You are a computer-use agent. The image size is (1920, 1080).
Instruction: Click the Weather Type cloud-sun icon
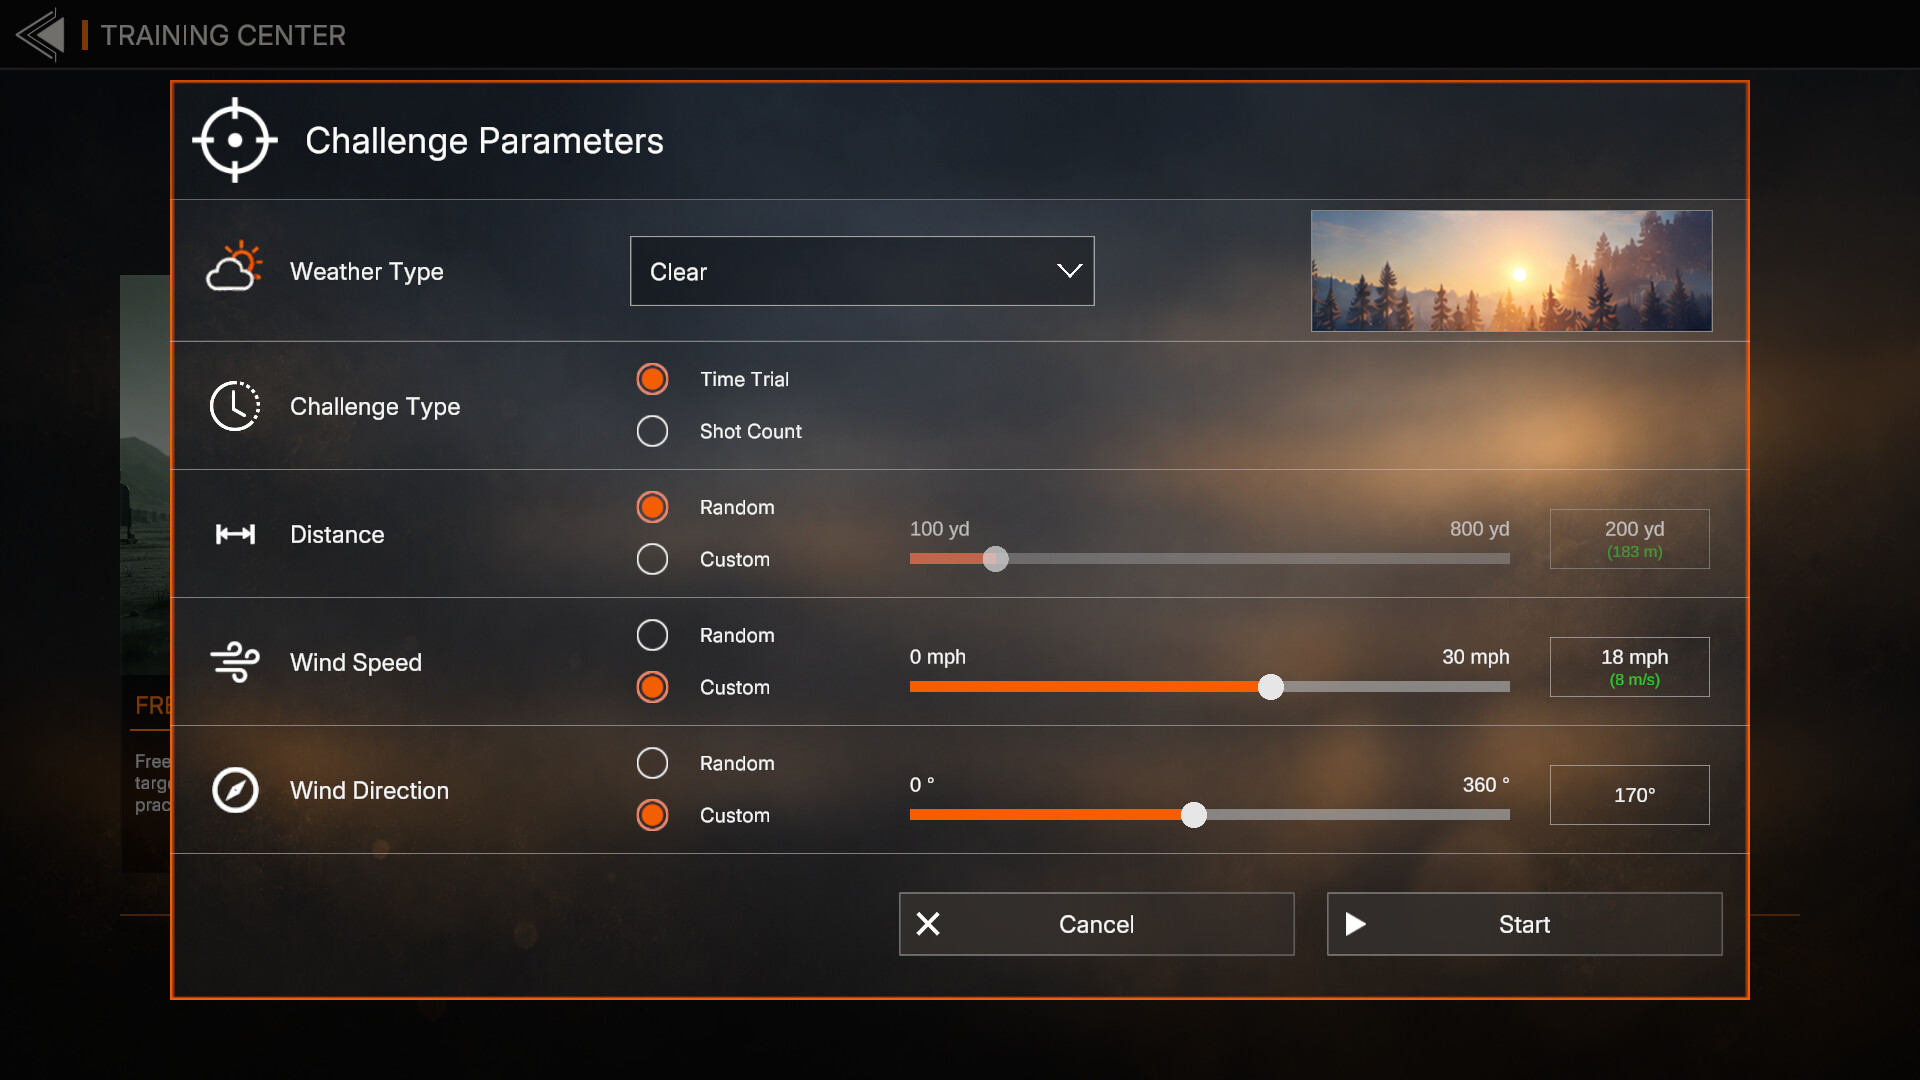coord(235,267)
